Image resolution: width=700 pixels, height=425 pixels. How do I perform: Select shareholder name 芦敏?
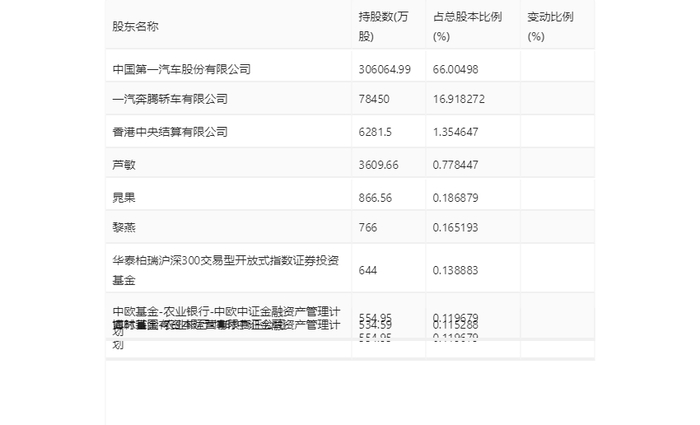tap(124, 165)
